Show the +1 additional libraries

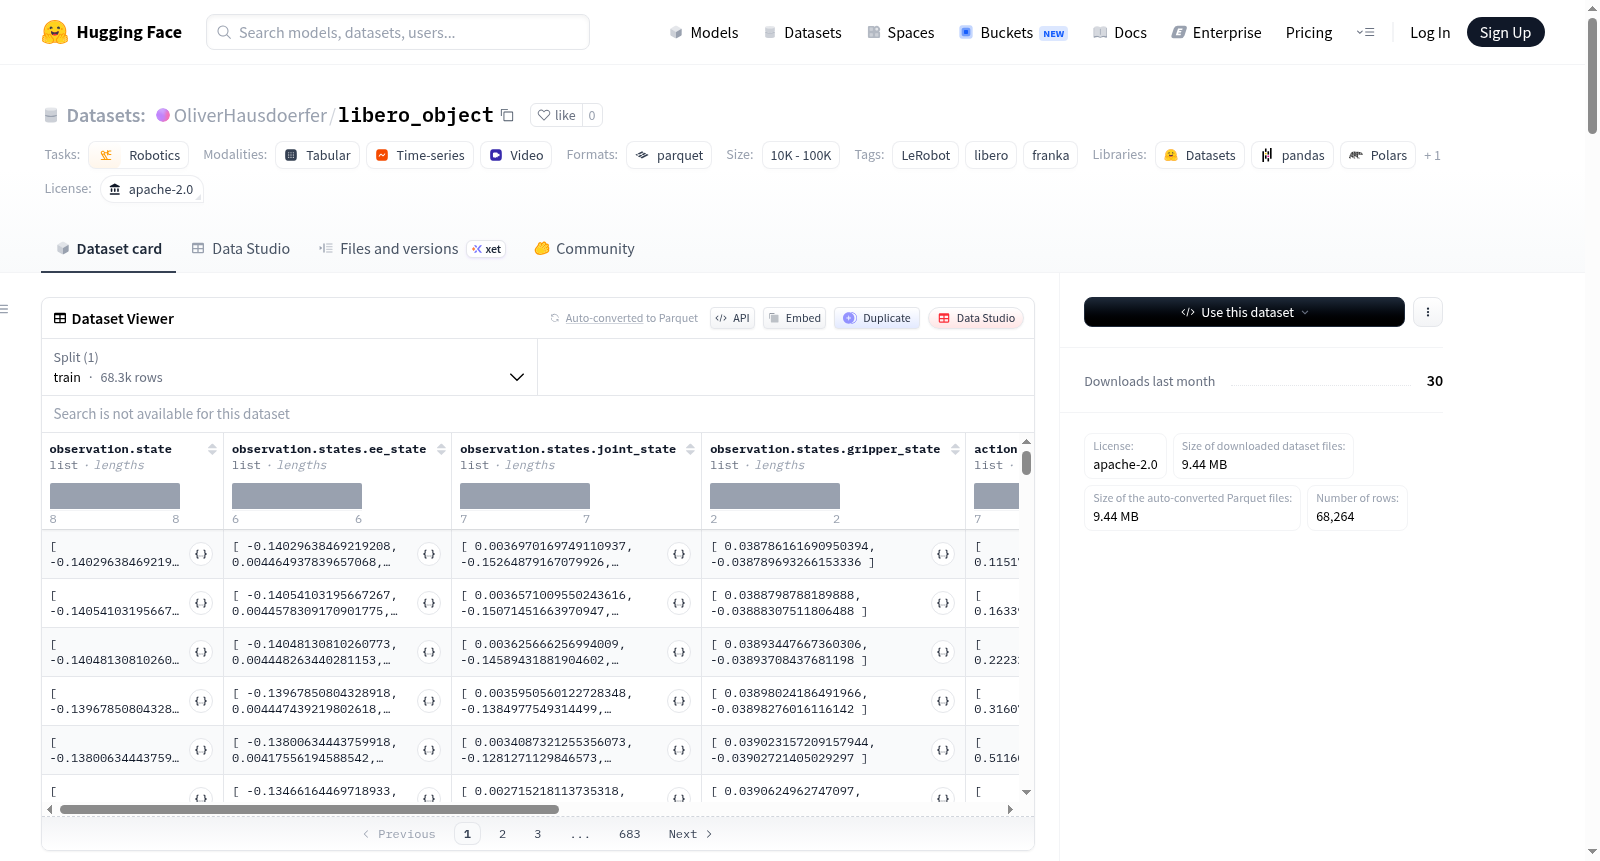[1432, 155]
